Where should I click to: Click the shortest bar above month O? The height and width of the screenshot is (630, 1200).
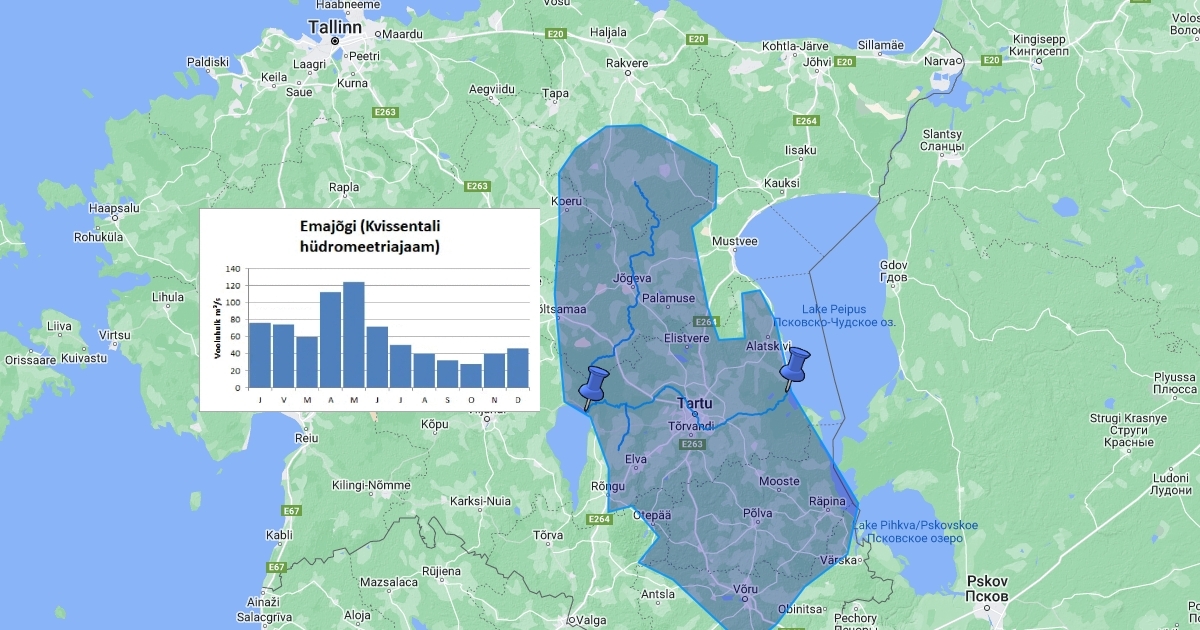(470, 375)
